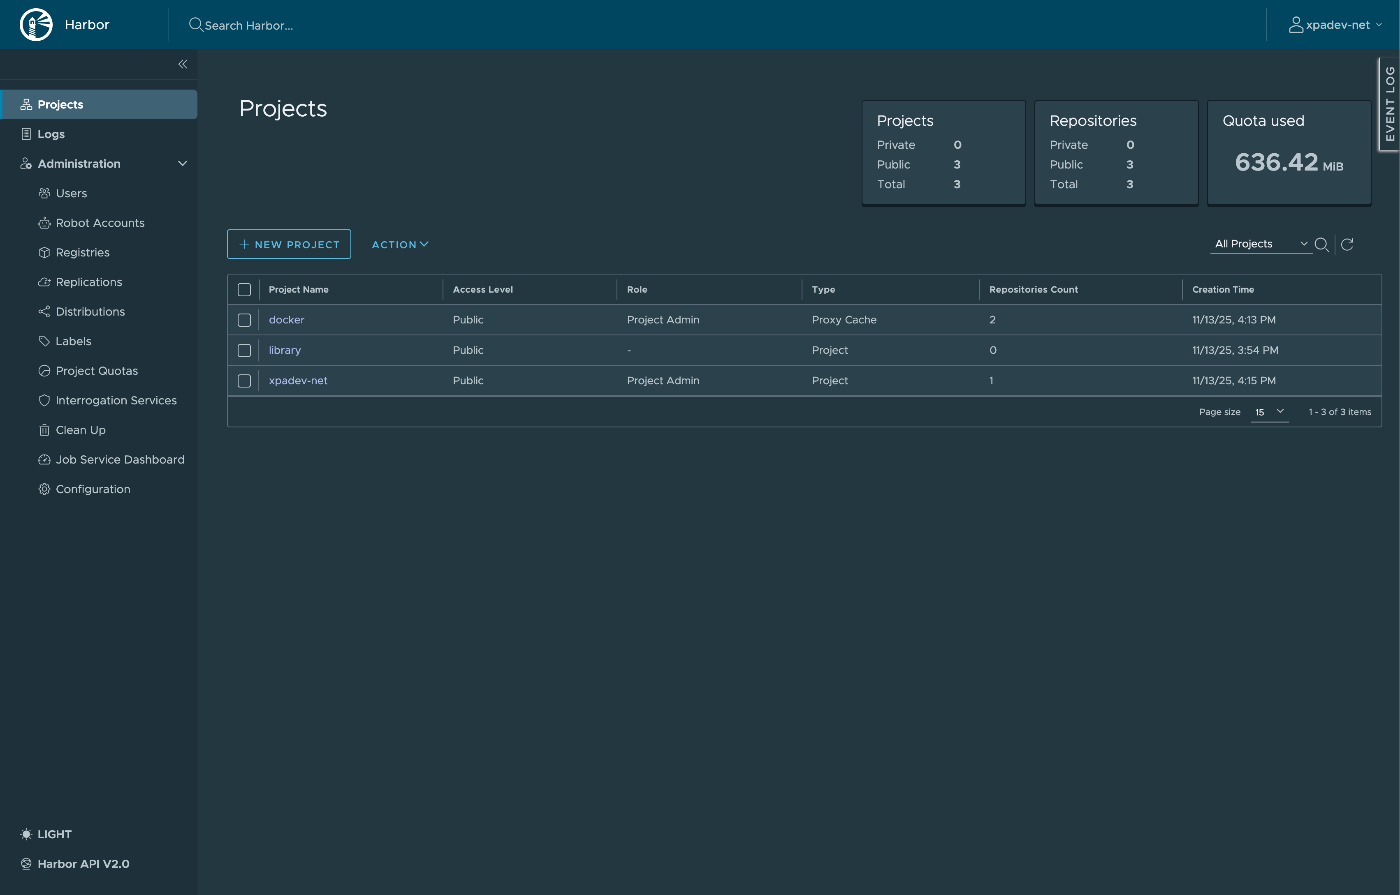Click the 1 - 3 of 3 items text
This screenshot has width=1400, height=895.
[x=1340, y=412]
